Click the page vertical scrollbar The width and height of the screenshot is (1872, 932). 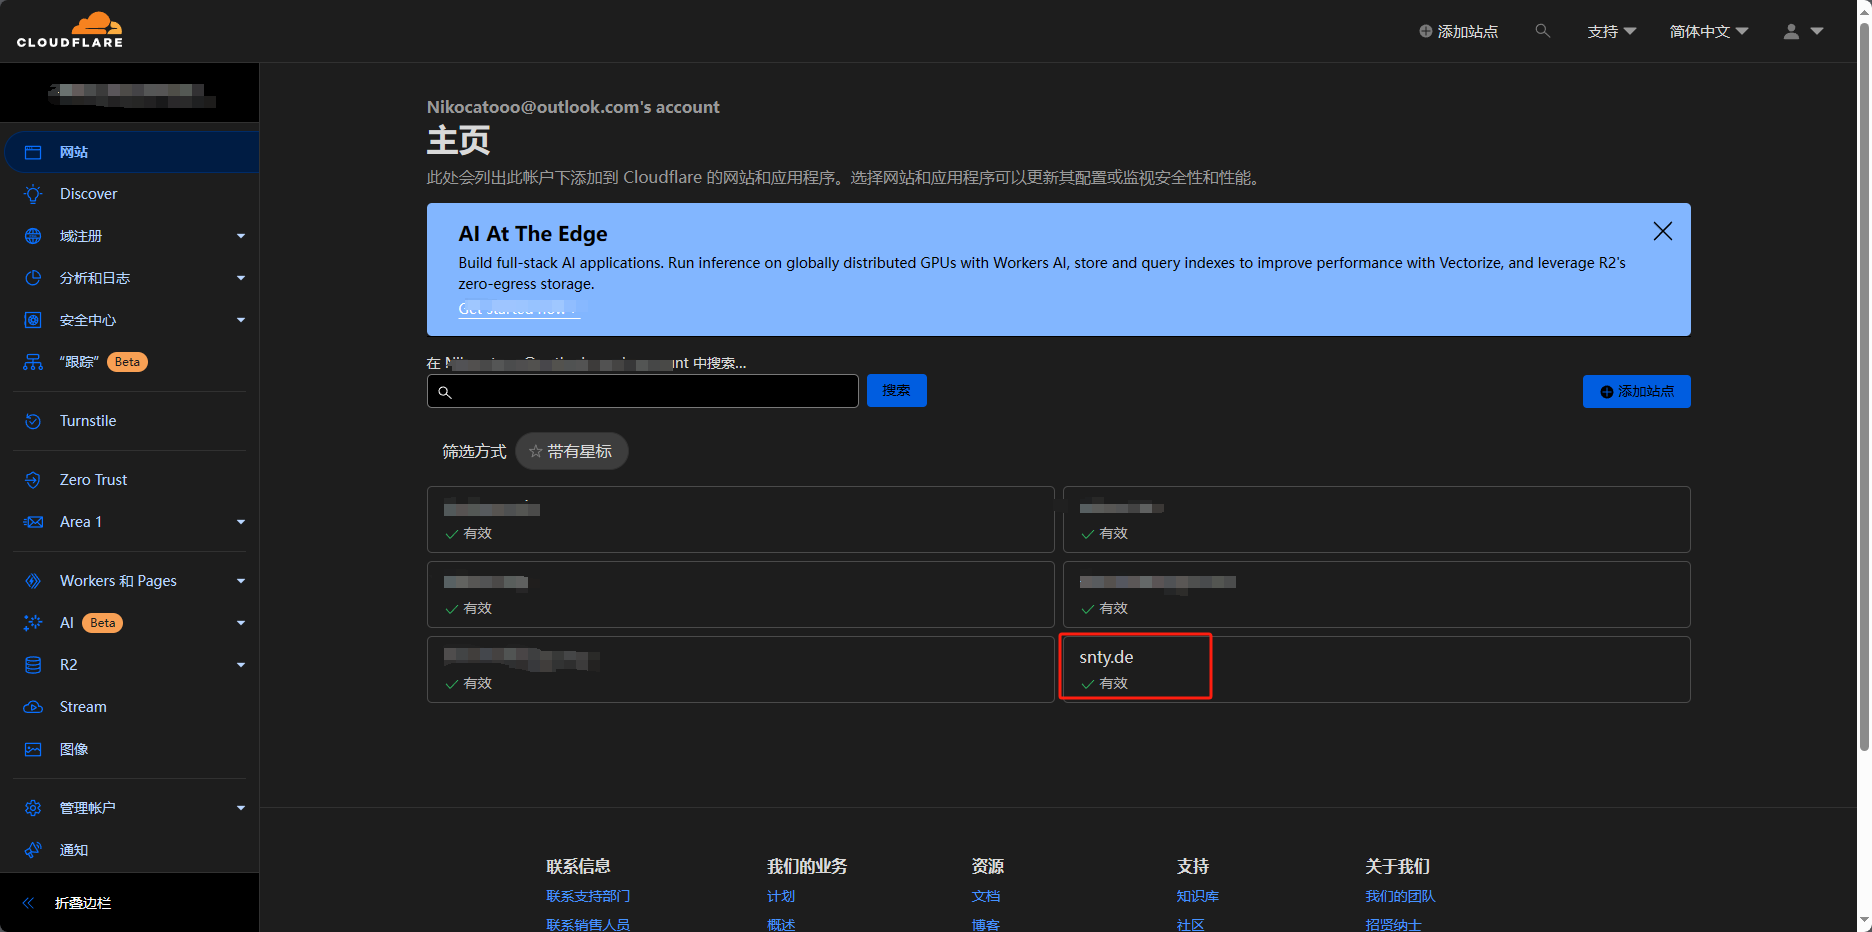pyautogui.click(x=1864, y=385)
